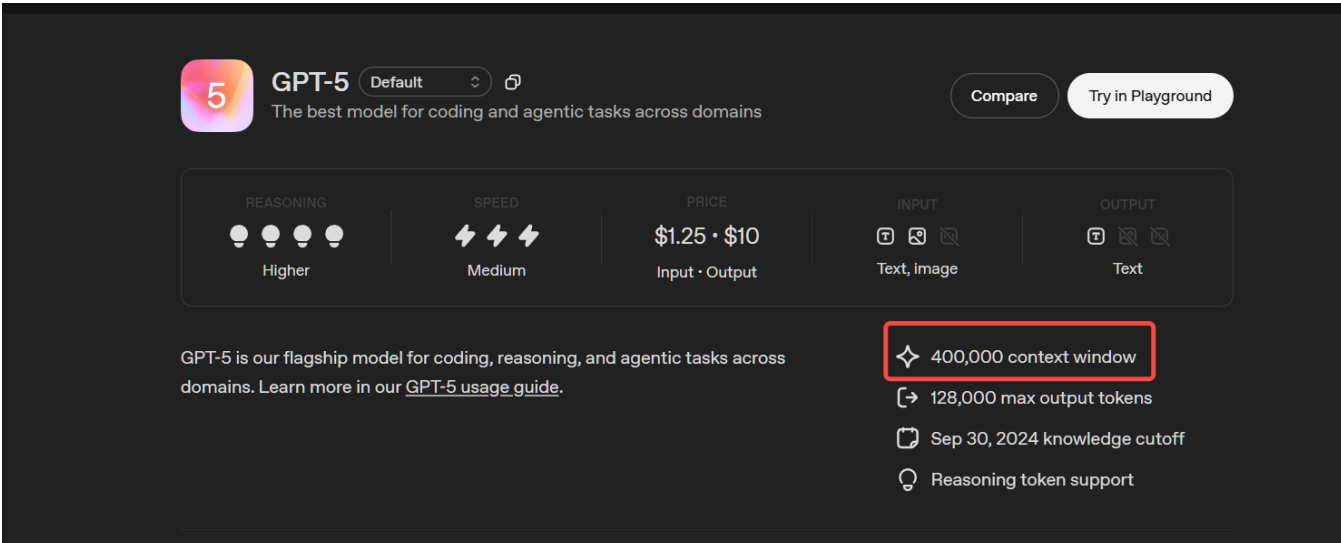The width and height of the screenshot is (1341, 543).
Task: Click the PRICE column header
Action: point(707,202)
